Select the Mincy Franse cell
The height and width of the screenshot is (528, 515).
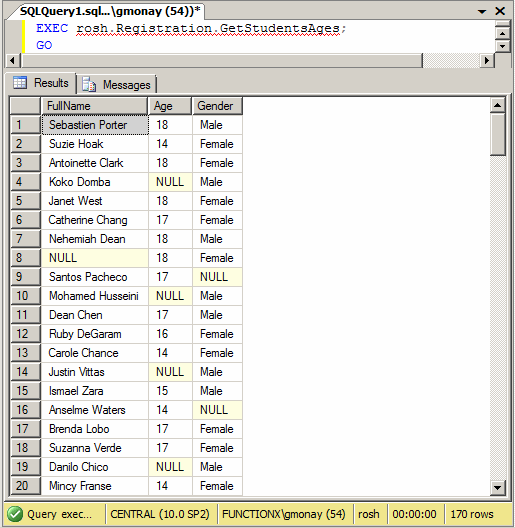pyautogui.click(x=95, y=486)
